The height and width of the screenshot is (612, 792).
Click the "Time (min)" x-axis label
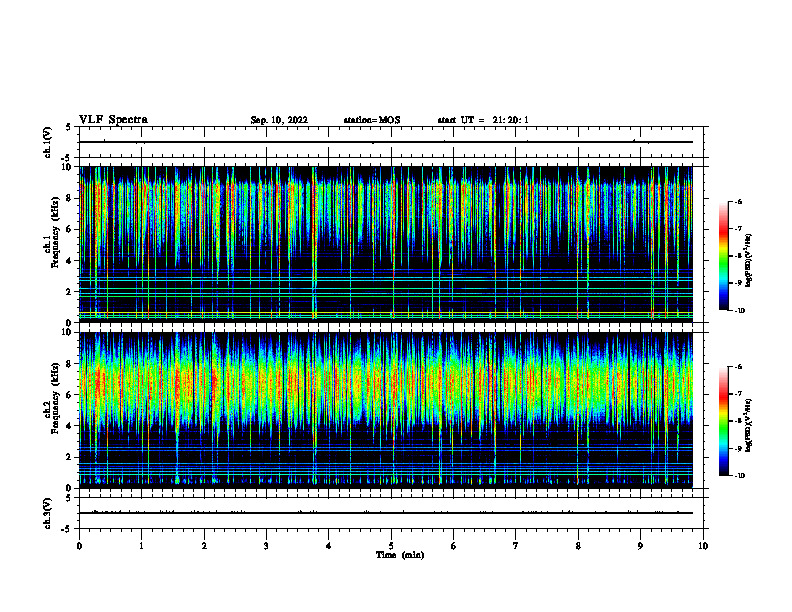click(x=400, y=555)
